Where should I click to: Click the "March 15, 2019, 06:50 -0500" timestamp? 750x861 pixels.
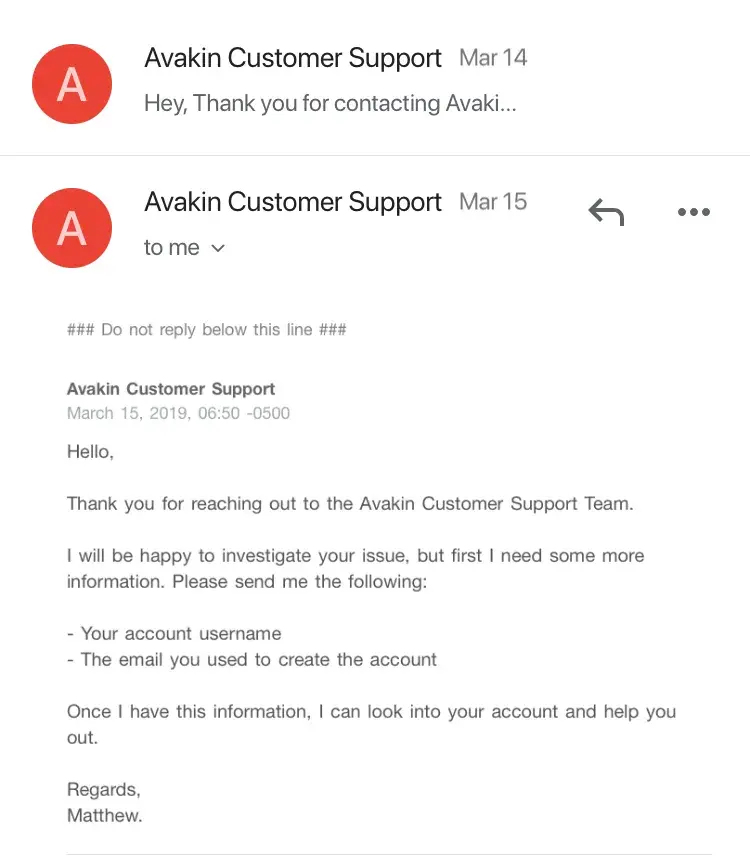(178, 413)
